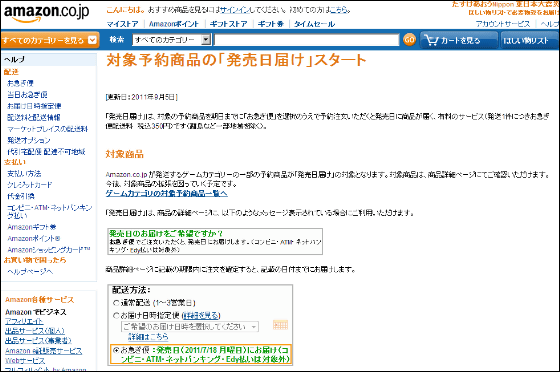Open the Webサービス link
560x372 pixels.
pyautogui.click(x=25, y=361)
